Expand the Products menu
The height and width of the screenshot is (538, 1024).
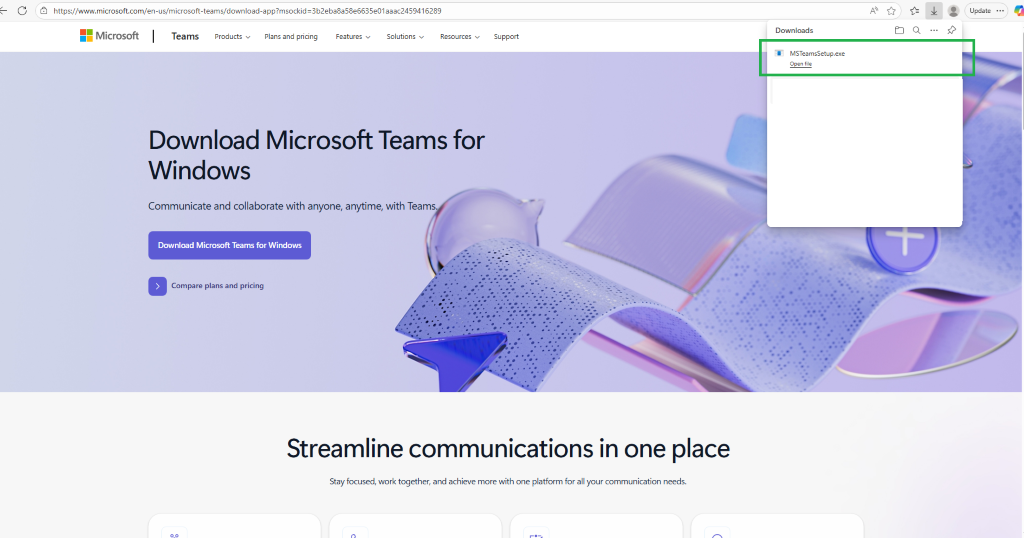pos(232,37)
